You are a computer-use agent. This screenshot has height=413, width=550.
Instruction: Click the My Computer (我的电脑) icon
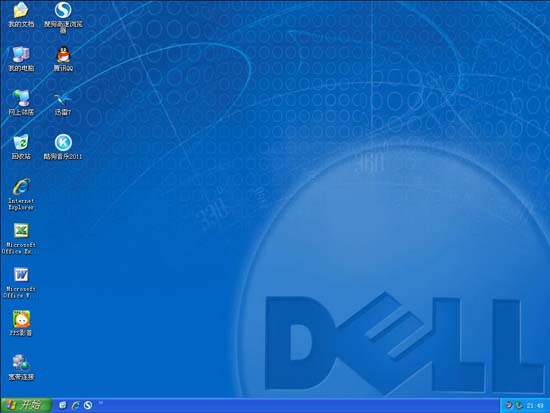(21, 54)
